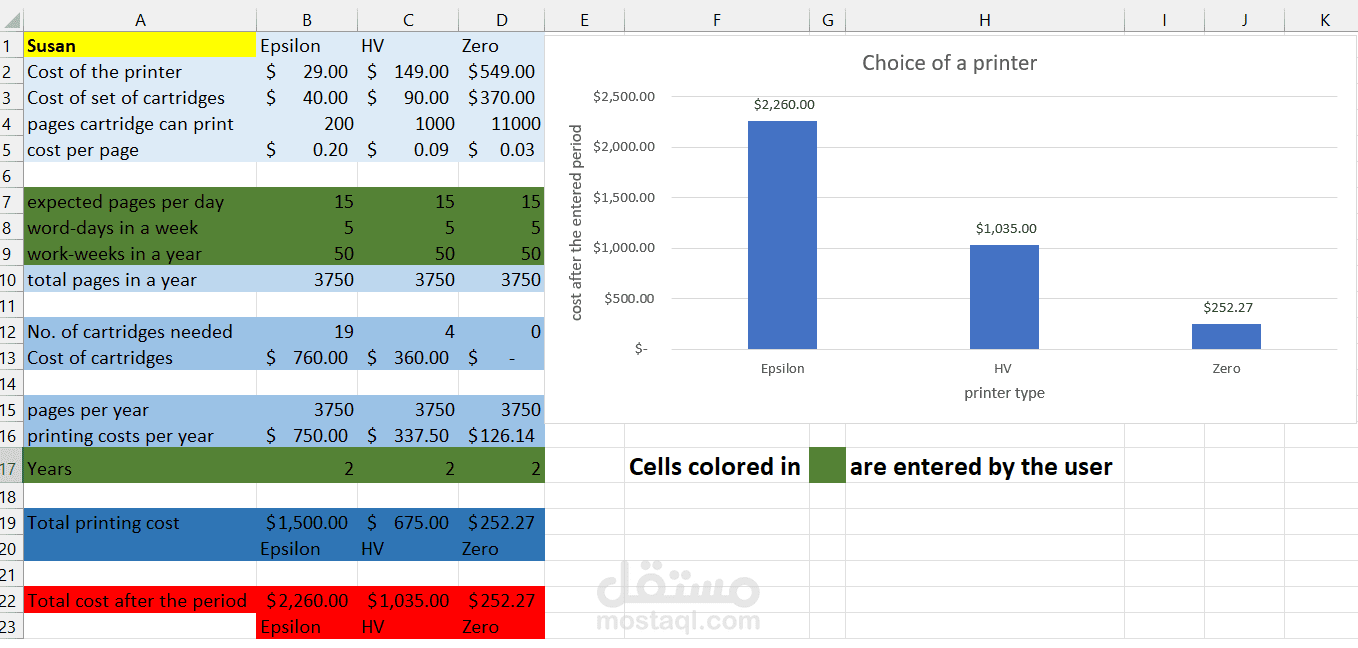Viewport: 1358px width, 648px height.
Task: Click 'are entered by the user' text
Action: tap(981, 467)
